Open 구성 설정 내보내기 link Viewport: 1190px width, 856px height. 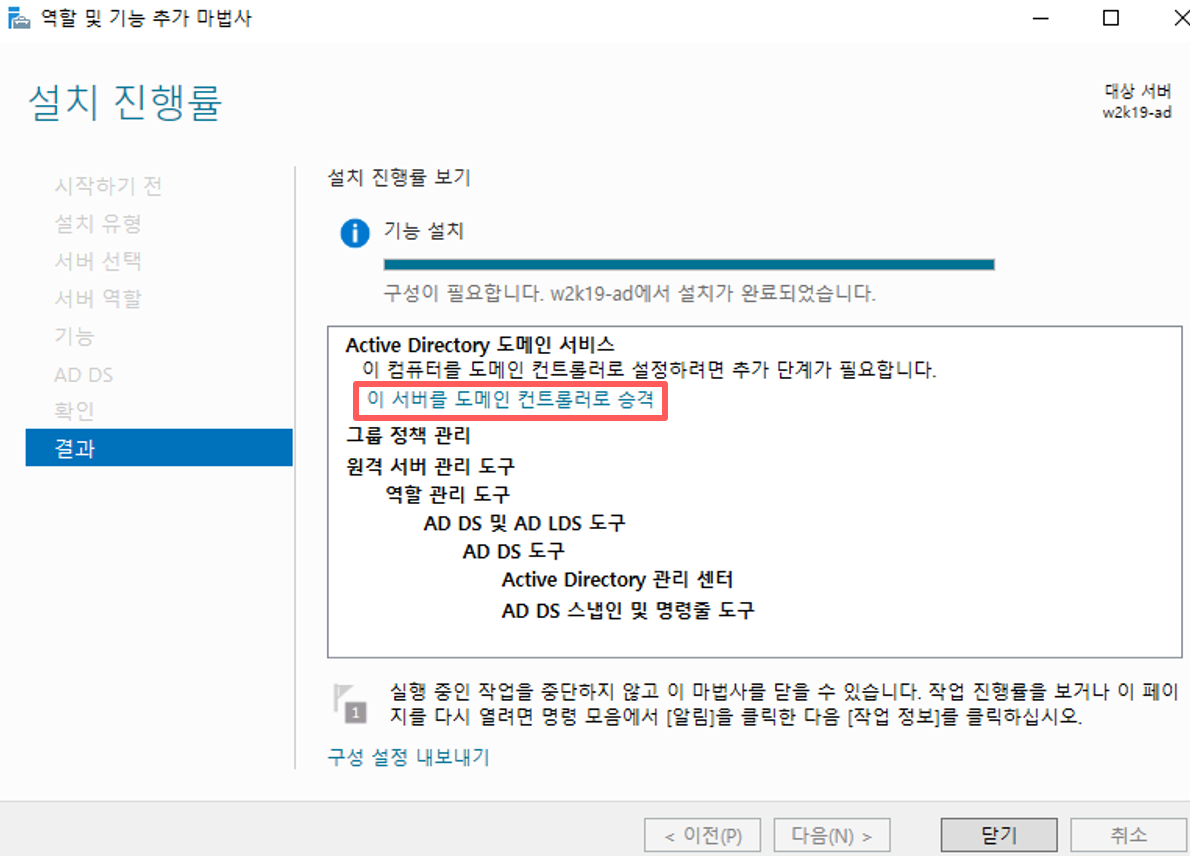point(408,757)
